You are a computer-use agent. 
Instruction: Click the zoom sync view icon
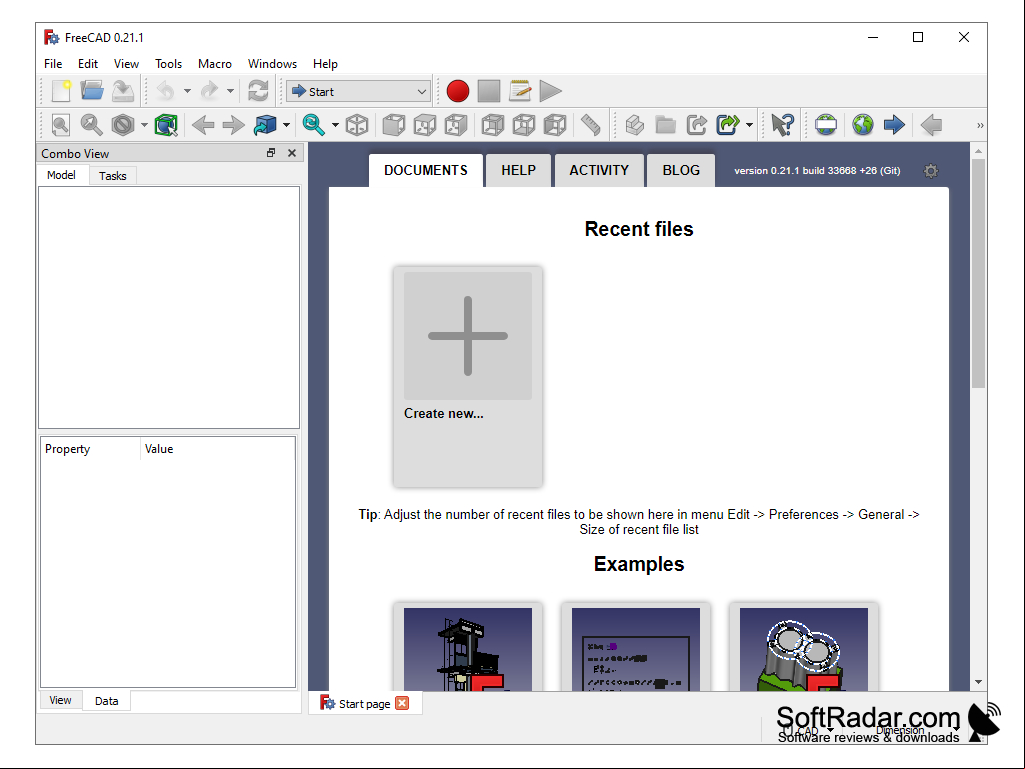coord(314,125)
